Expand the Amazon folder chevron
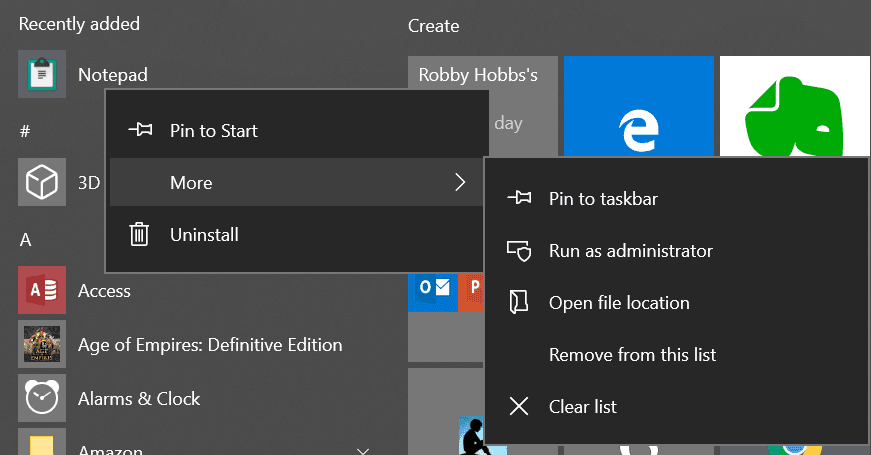 click(363, 451)
